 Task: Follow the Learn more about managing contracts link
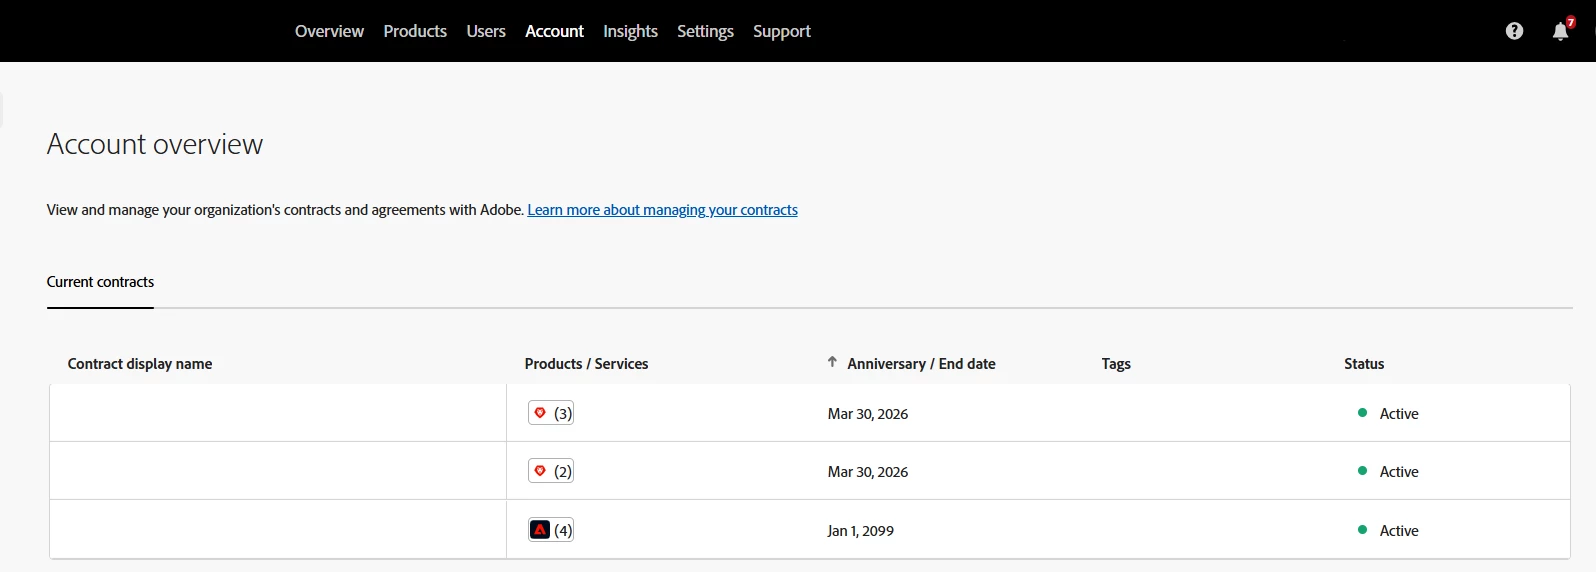(662, 210)
